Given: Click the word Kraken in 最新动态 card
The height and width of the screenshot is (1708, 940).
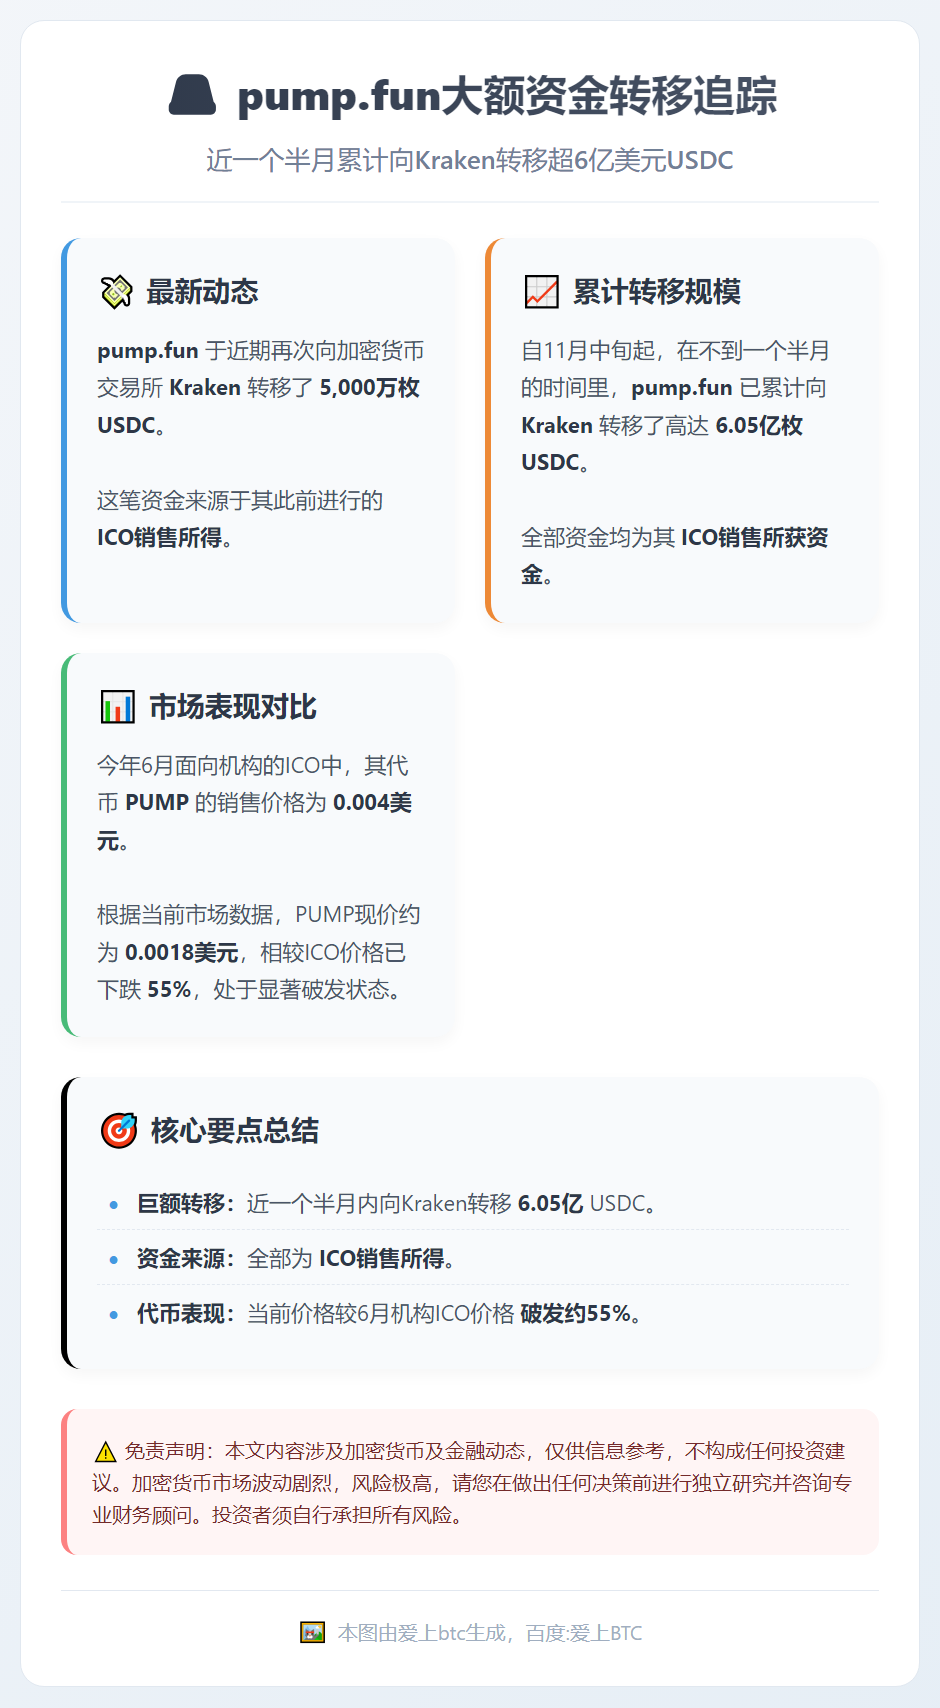Looking at the screenshot, I should 205,388.
